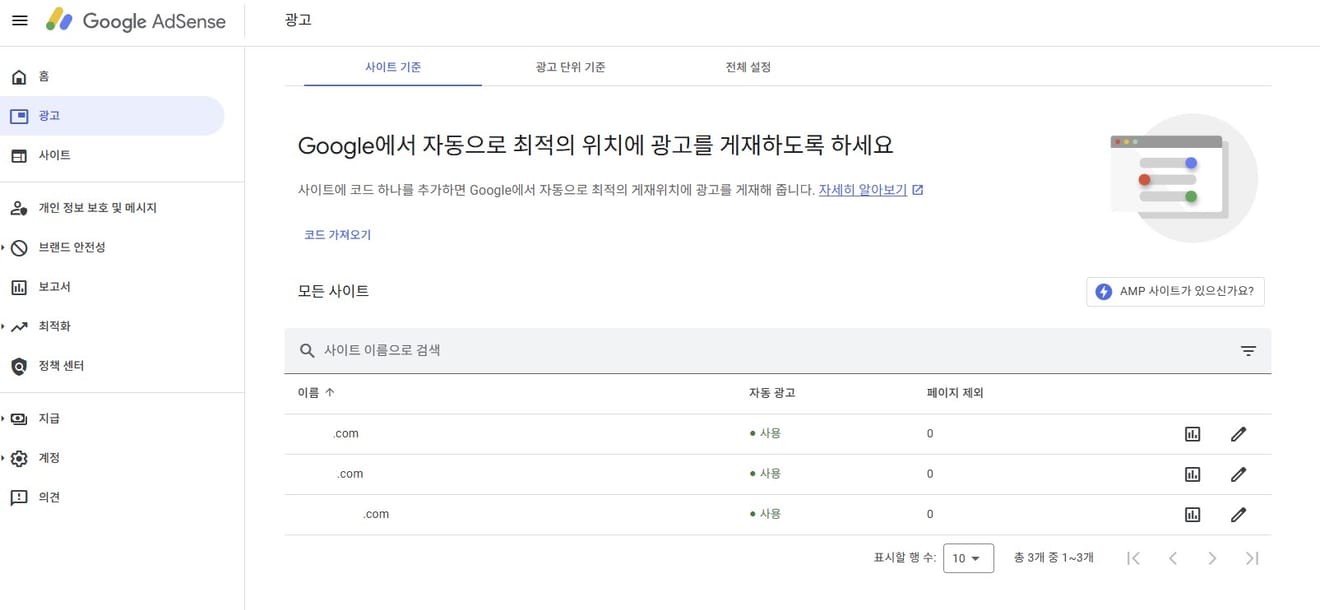Screen dimensions: 1320x610
Task: Switch to the 전체 설정 tab
Action: (748, 67)
